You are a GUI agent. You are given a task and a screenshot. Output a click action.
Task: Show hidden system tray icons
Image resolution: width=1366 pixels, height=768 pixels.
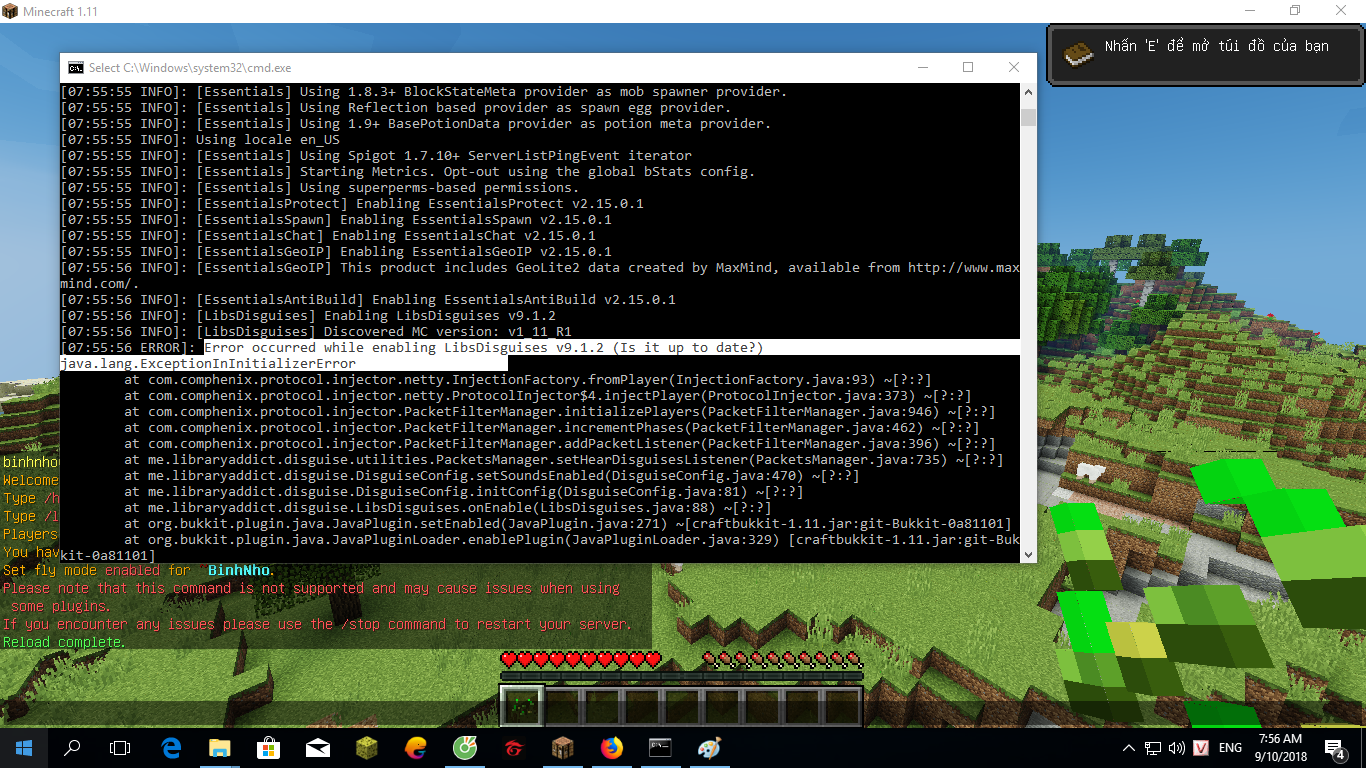pos(1129,748)
